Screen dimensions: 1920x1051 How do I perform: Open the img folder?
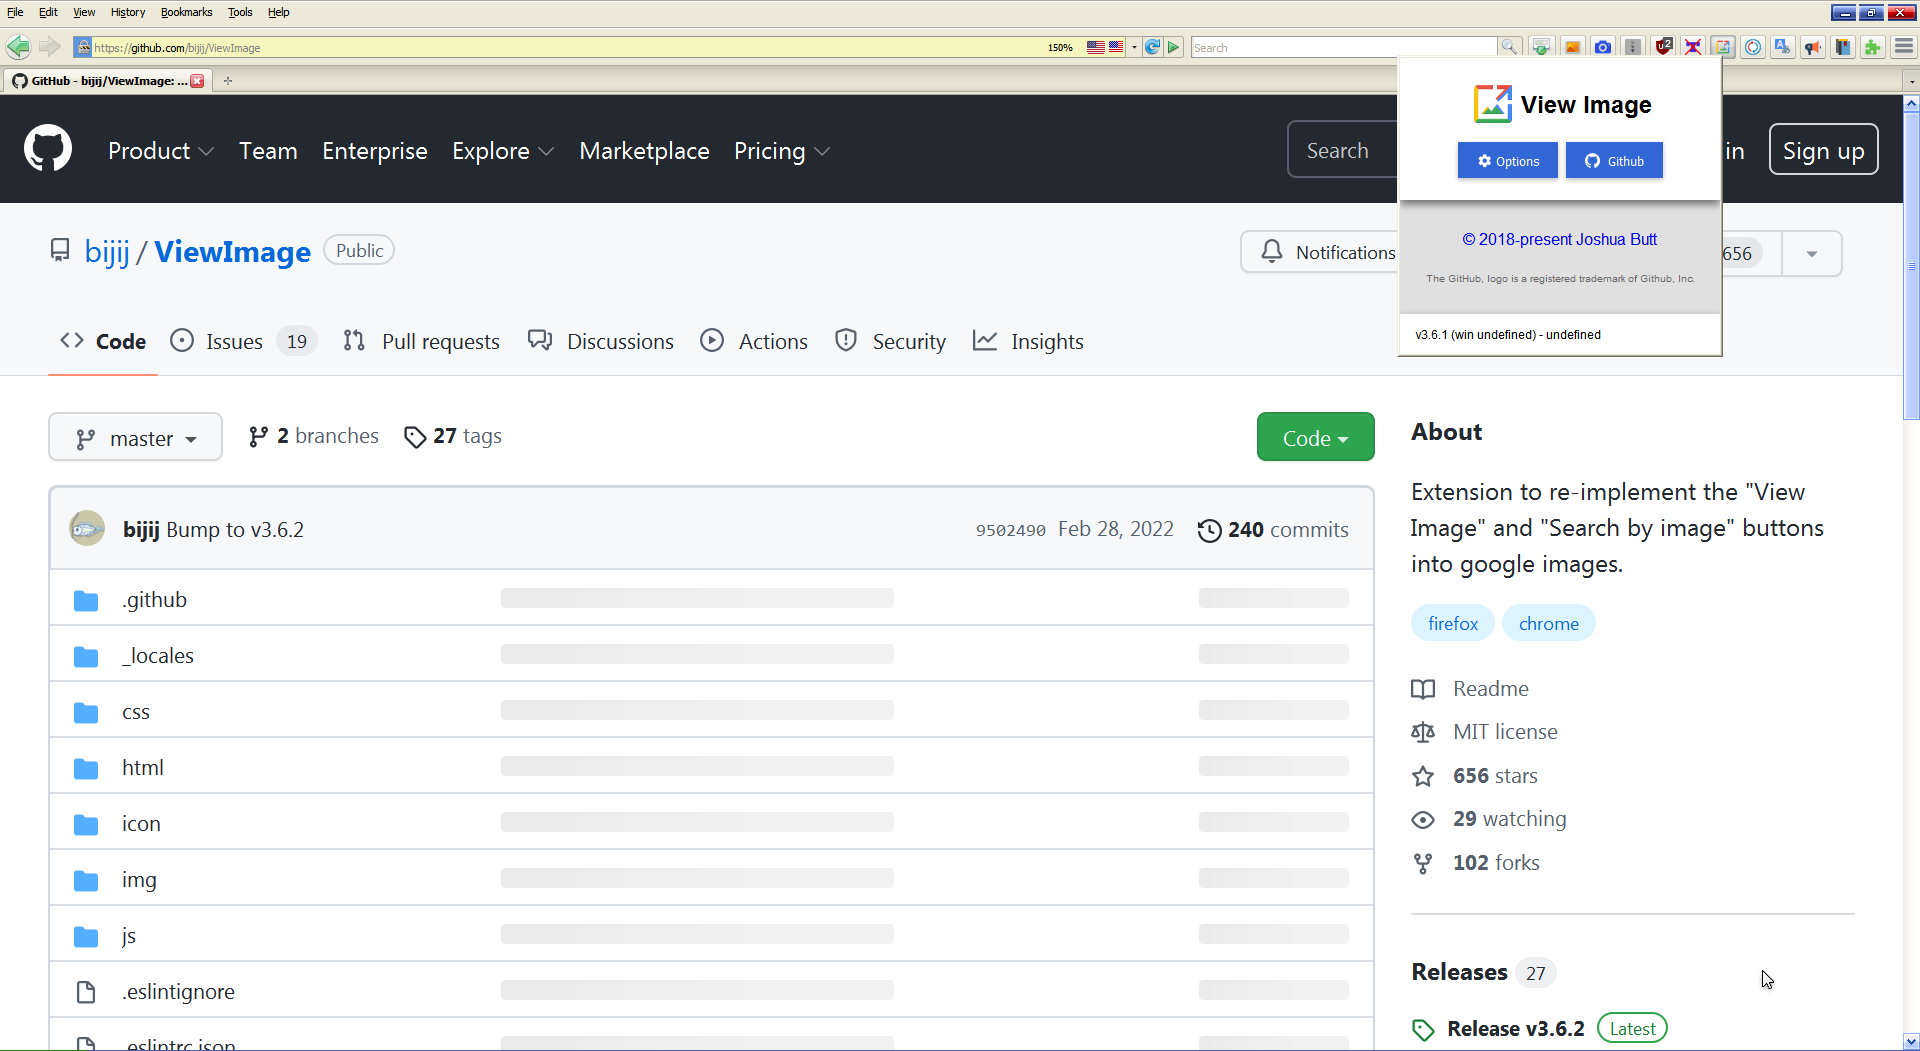[139, 880]
